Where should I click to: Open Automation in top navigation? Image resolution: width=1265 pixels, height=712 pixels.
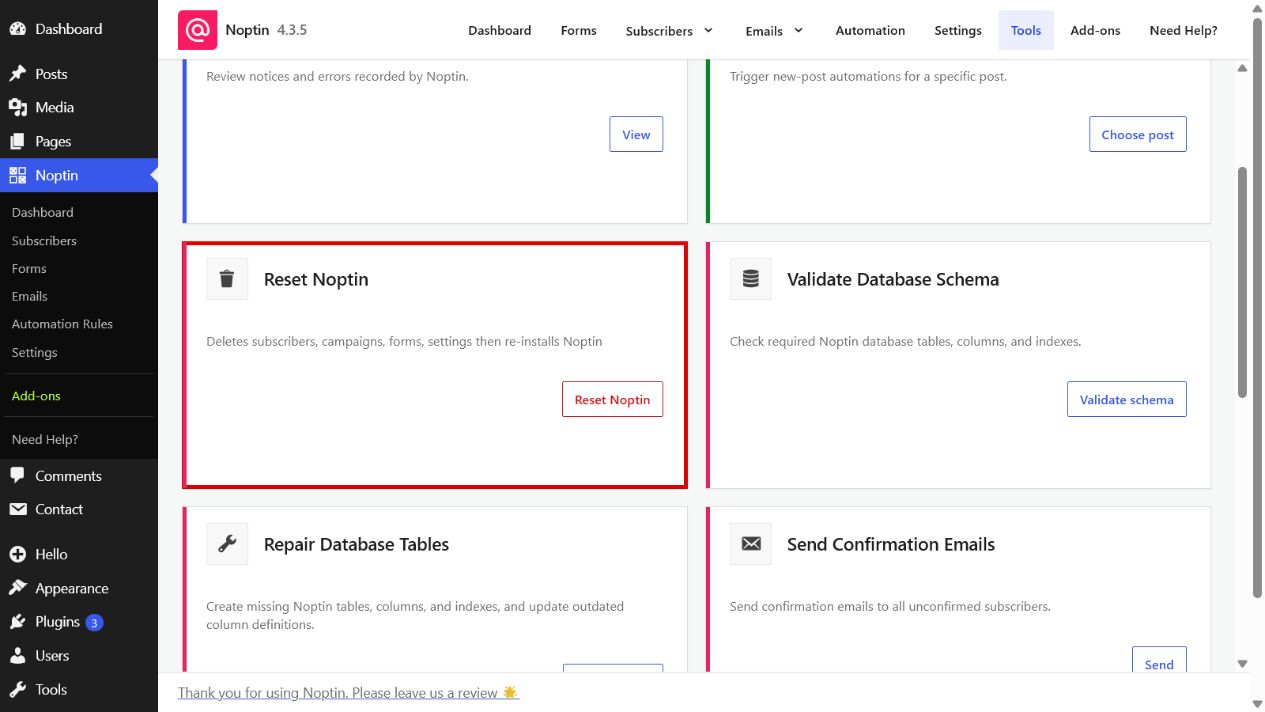(x=870, y=30)
